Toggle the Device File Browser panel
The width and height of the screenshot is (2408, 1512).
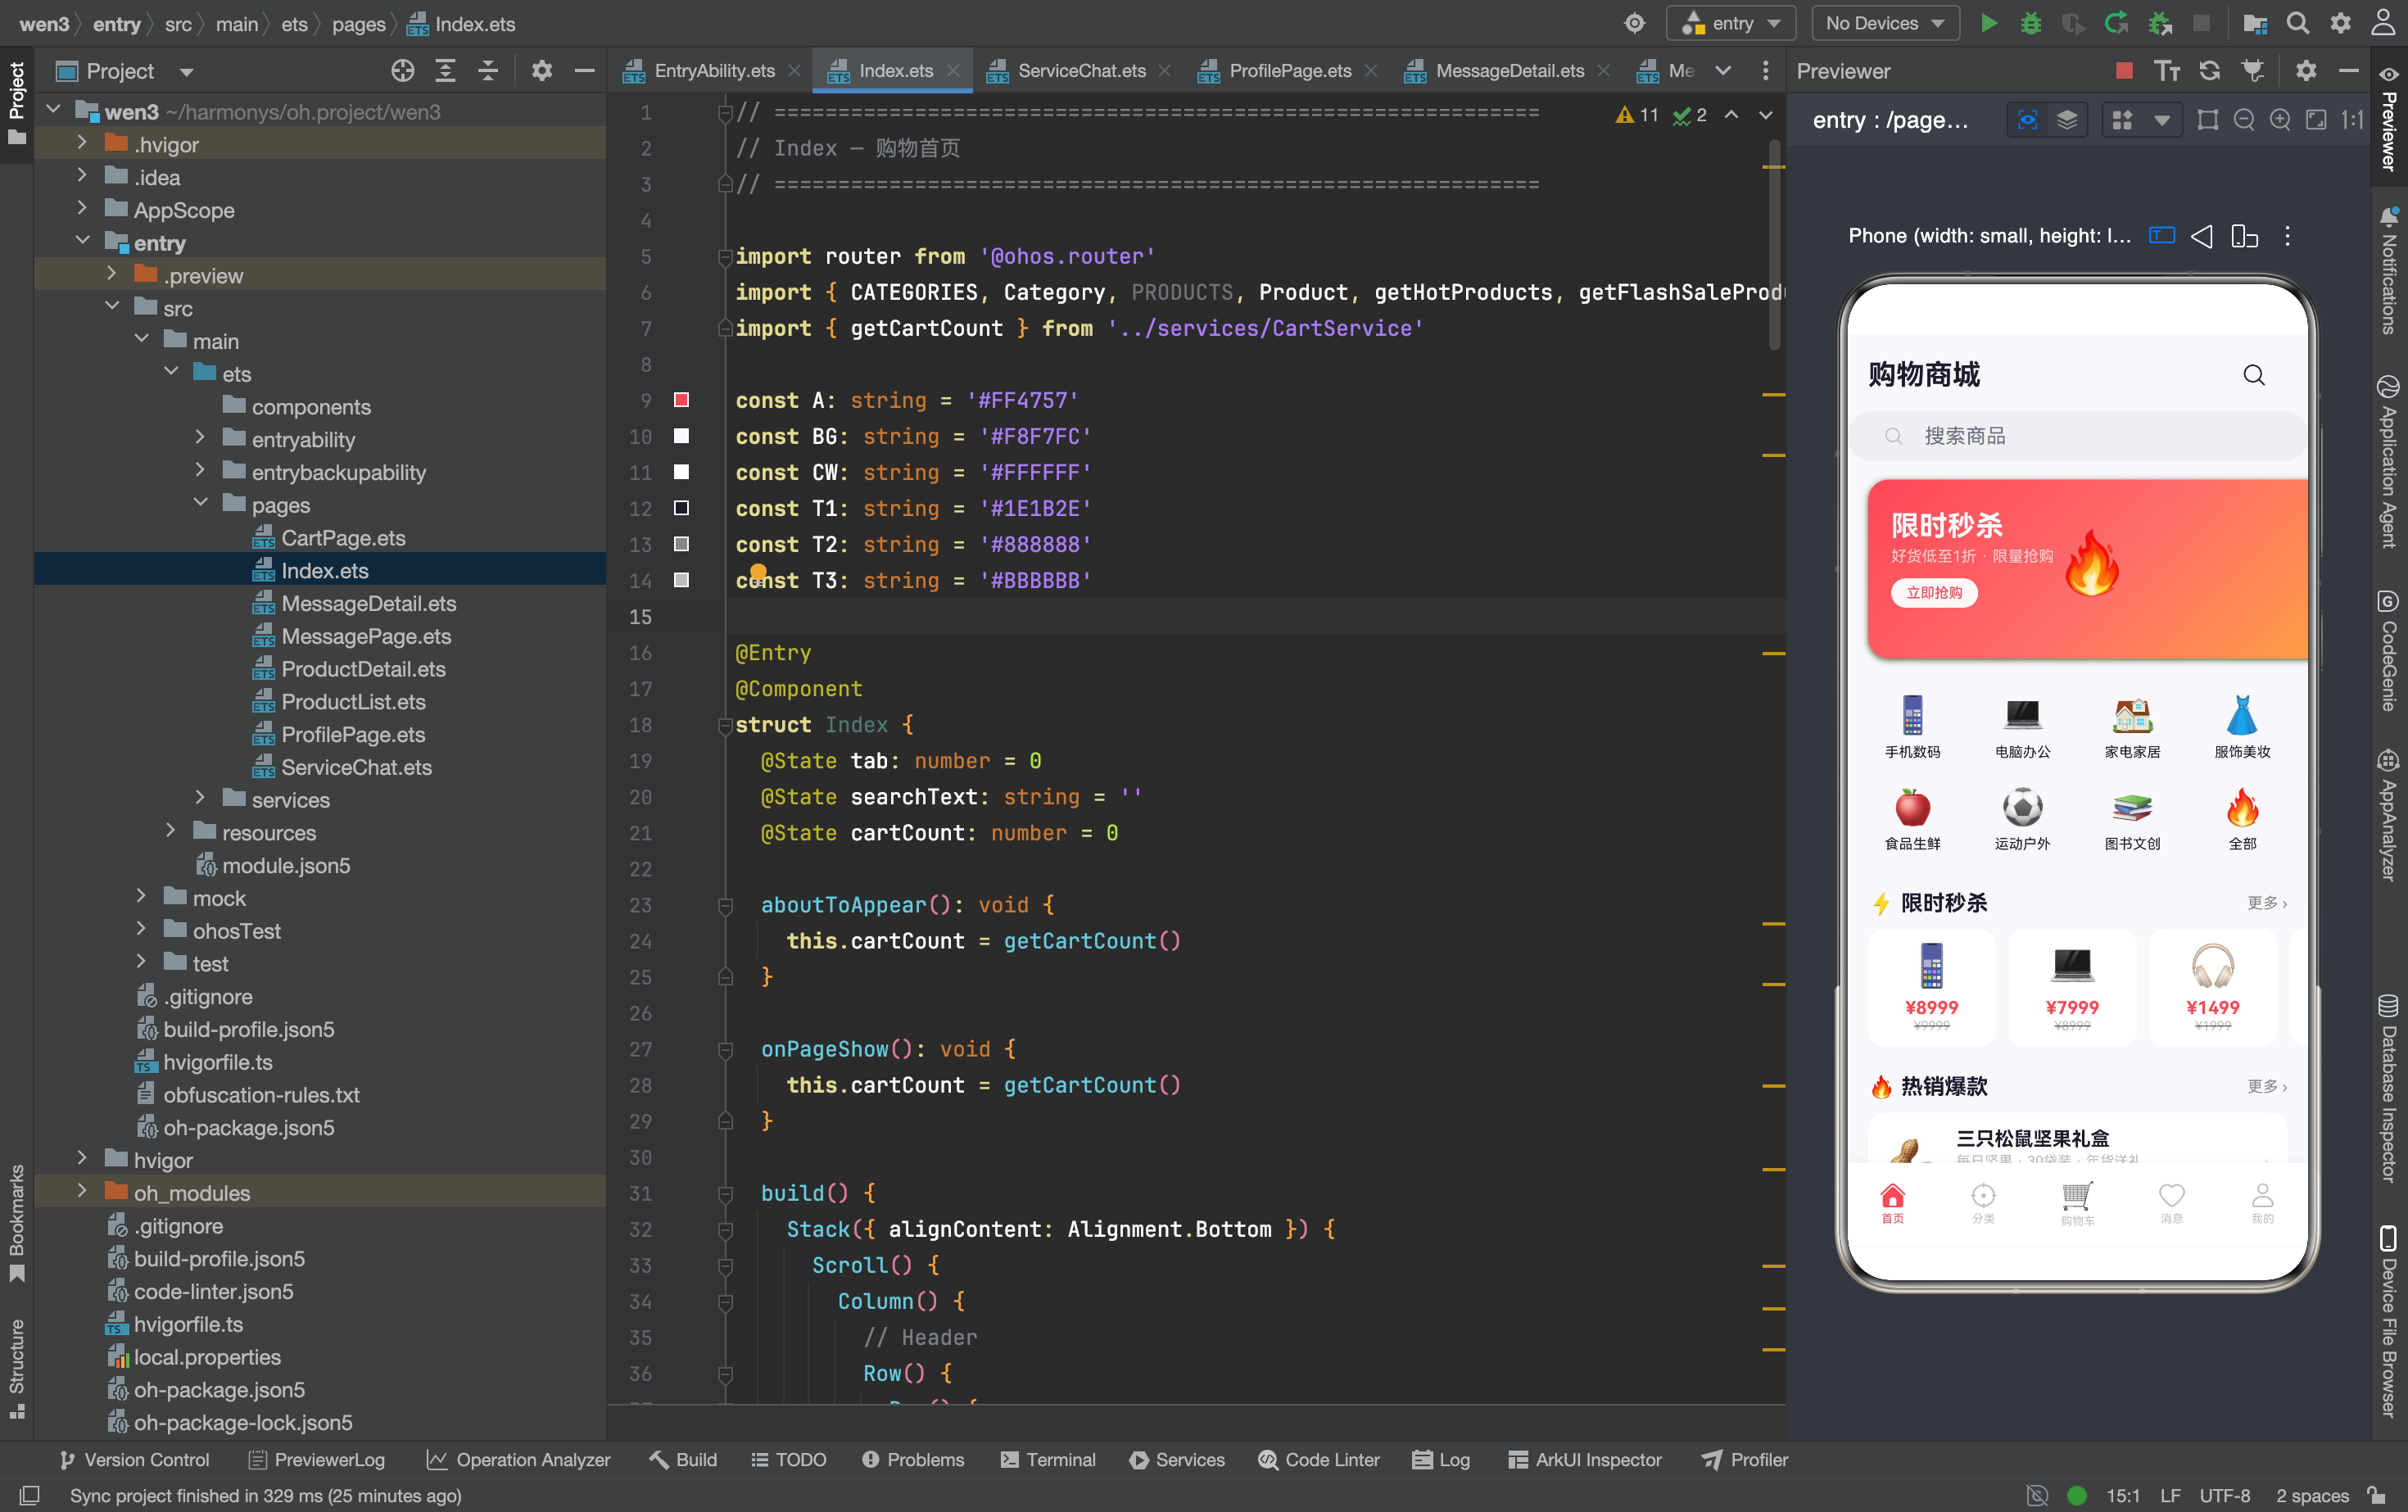[x=2389, y=1320]
